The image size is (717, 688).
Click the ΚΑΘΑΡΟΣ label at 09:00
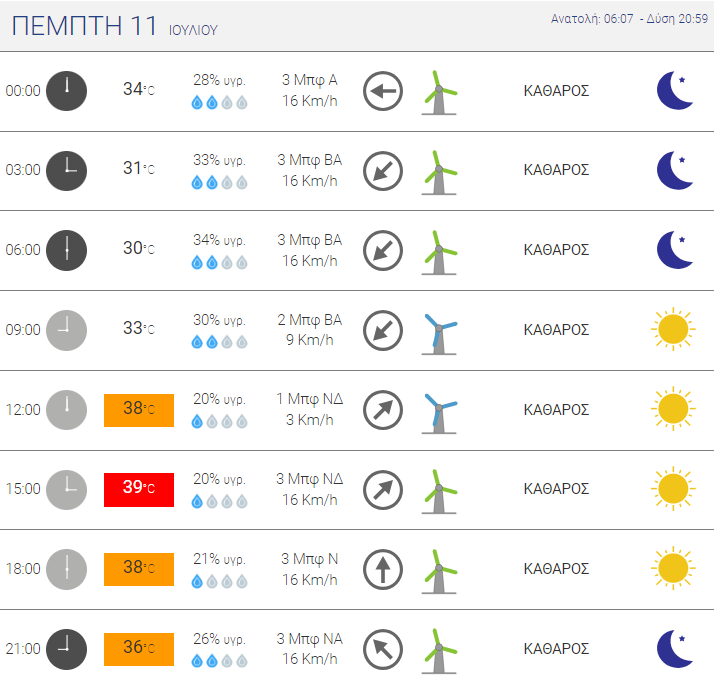pos(556,330)
